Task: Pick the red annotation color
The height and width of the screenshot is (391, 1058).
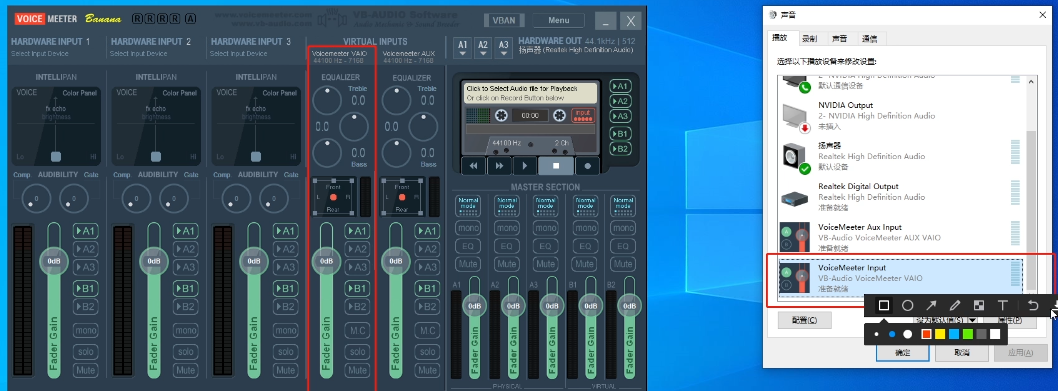Action: pyautogui.click(x=926, y=334)
